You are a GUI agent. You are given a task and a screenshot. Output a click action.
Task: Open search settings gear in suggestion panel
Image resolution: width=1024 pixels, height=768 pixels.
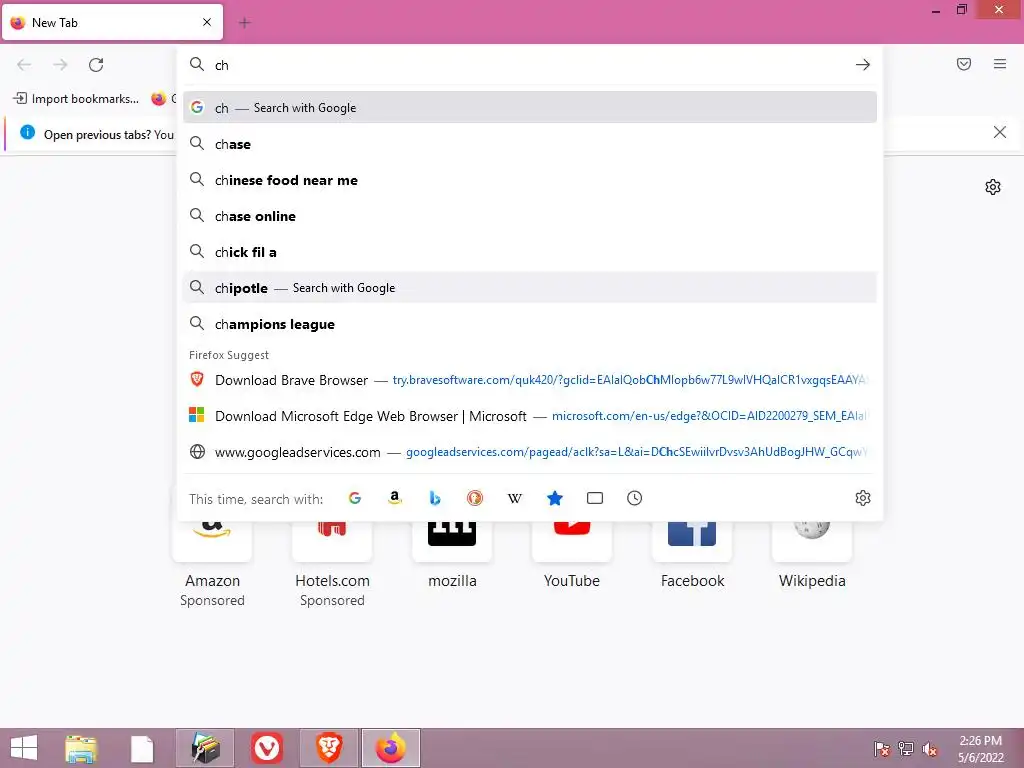pos(863,498)
